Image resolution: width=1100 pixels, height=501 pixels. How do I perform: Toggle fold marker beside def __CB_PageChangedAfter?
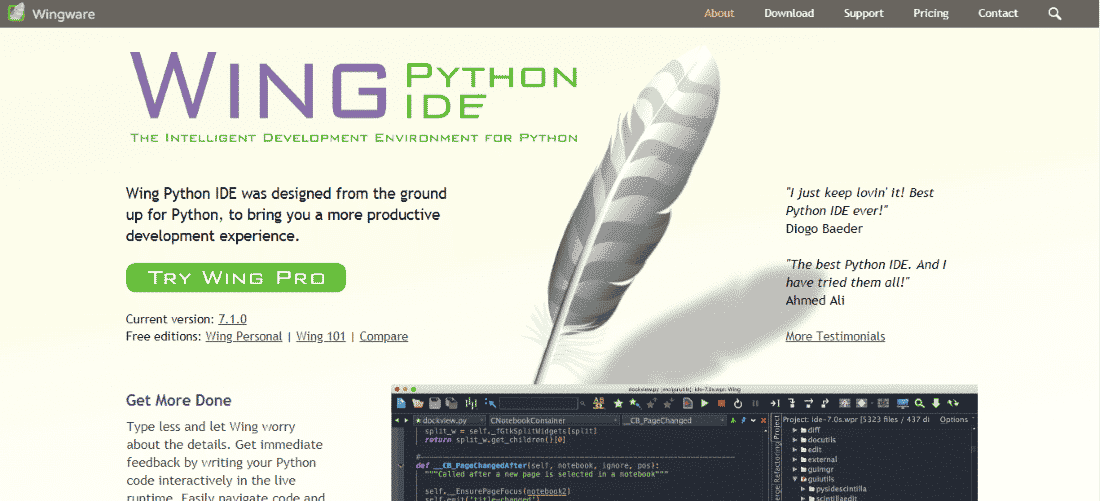[400, 465]
